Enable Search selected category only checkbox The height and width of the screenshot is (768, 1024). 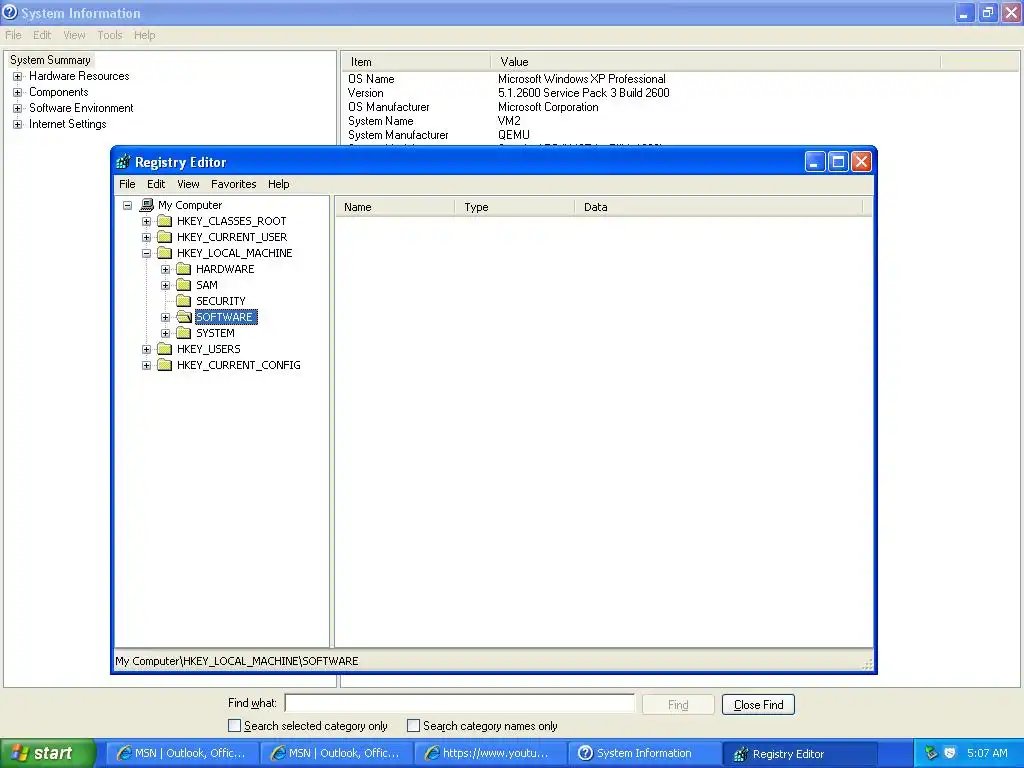pyautogui.click(x=234, y=726)
